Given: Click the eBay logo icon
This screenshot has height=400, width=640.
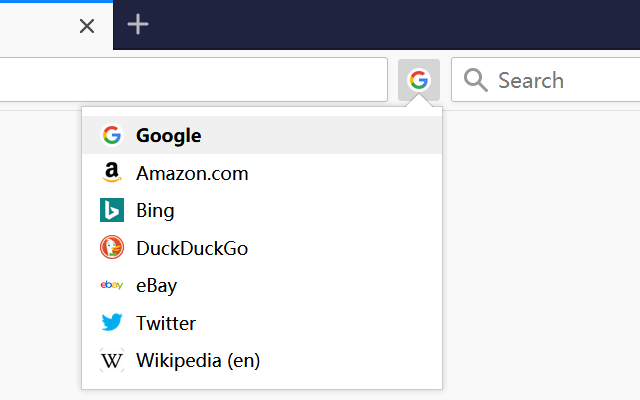Looking at the screenshot, I should [x=111, y=286].
